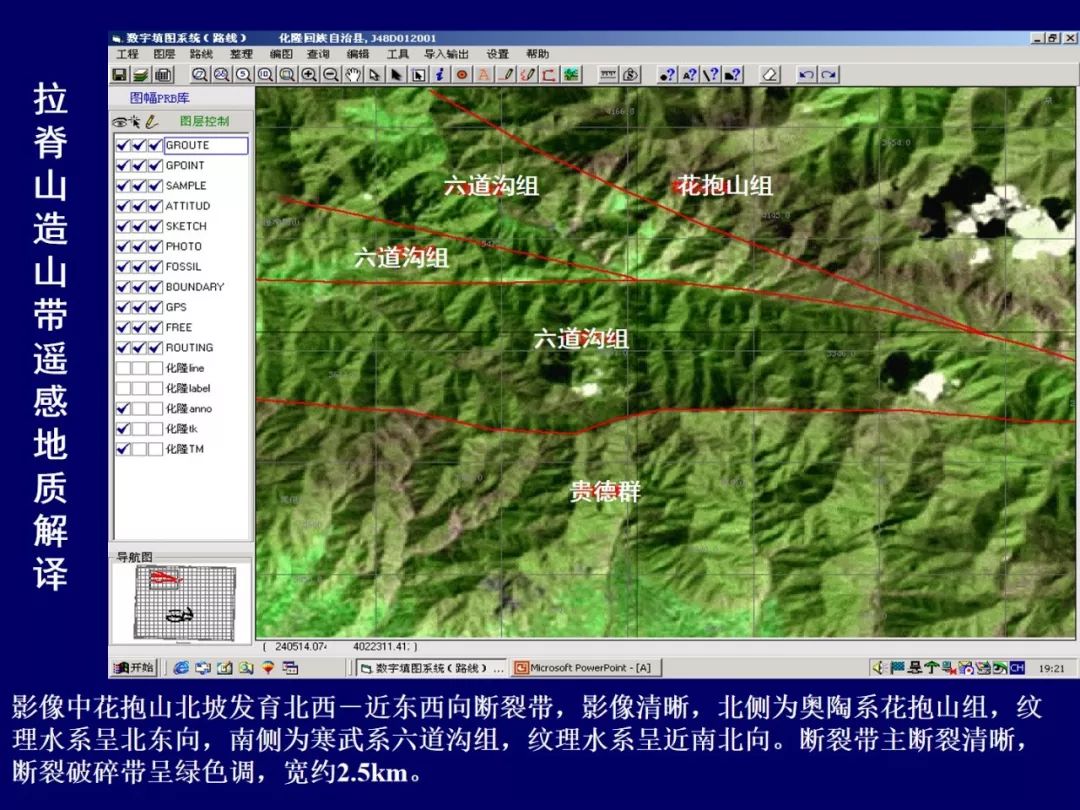Uncheck the visibility box of 化隆TM layer
The height and width of the screenshot is (810, 1080).
[x=122, y=449]
